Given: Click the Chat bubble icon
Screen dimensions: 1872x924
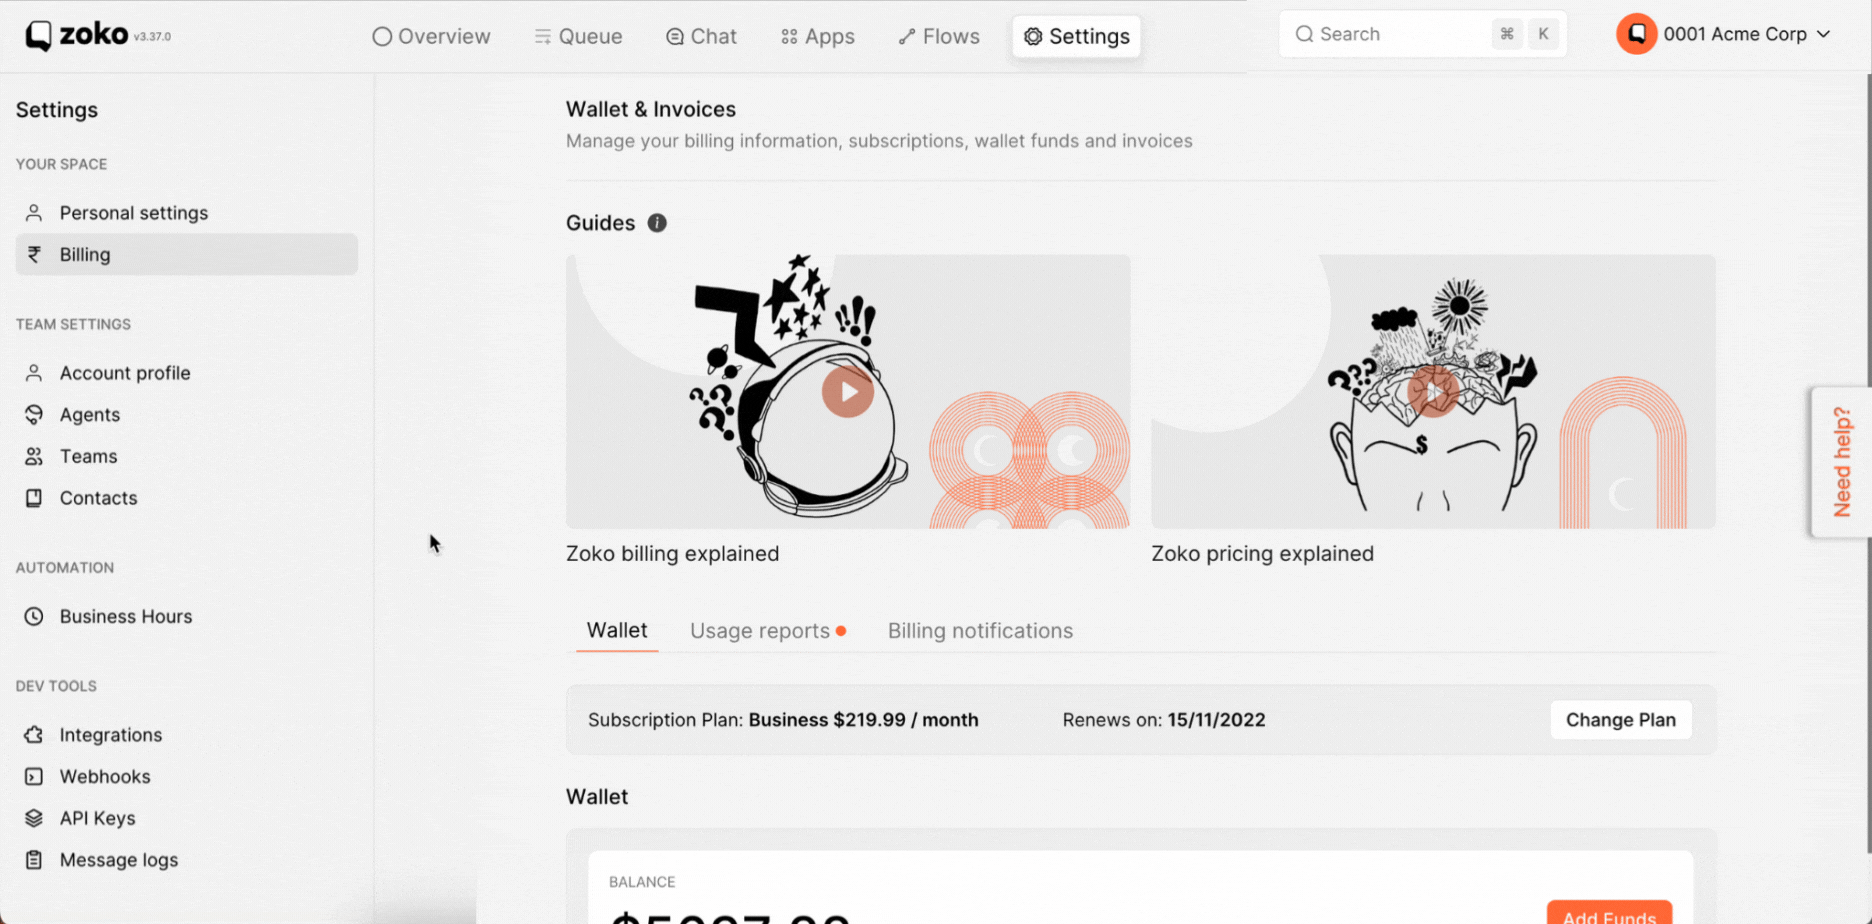Looking at the screenshot, I should [675, 37].
